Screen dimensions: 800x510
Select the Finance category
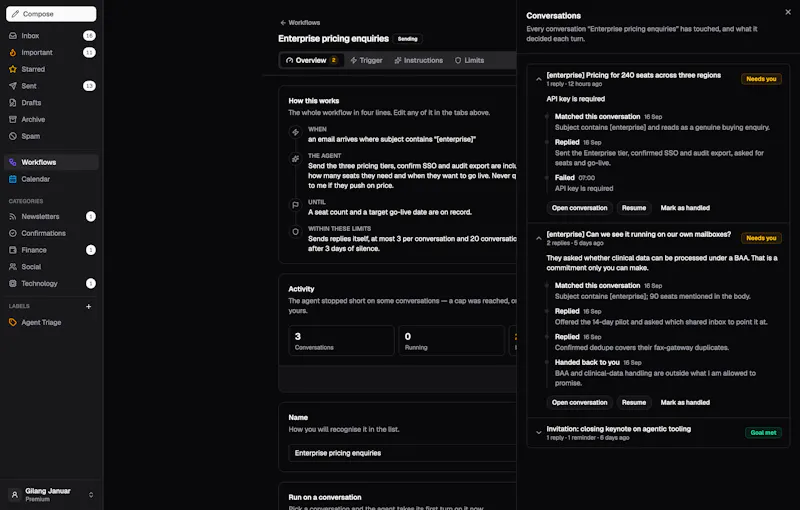[x=51, y=250]
